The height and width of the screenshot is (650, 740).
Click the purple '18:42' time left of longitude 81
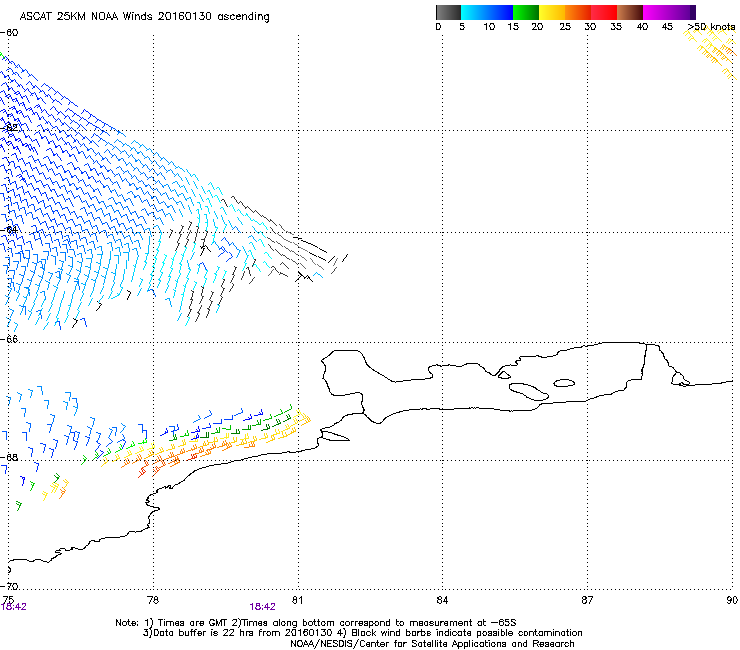[x=262, y=607]
